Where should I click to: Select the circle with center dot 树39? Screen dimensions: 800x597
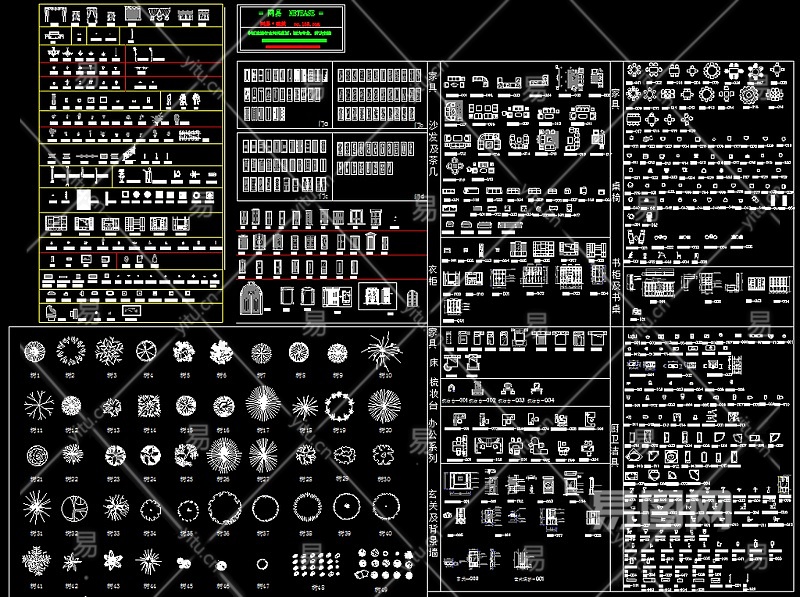coord(347,507)
